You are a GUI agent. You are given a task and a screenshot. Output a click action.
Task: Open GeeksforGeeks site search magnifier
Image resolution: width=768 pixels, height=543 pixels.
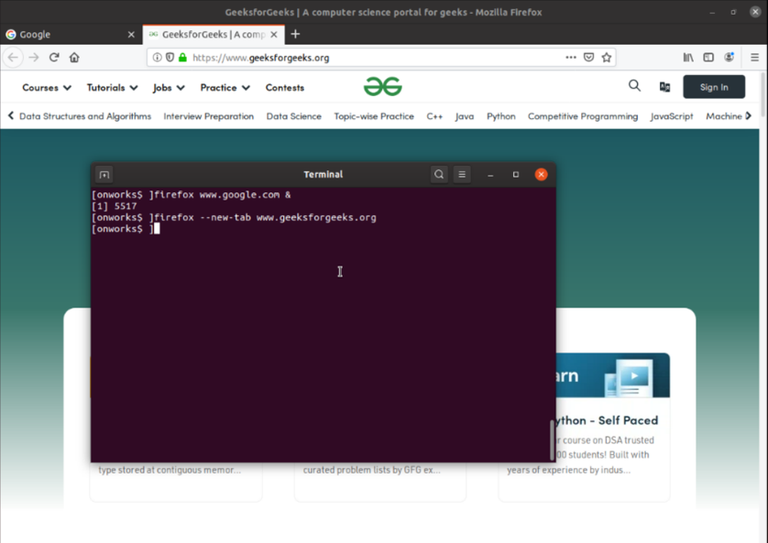[634, 86]
